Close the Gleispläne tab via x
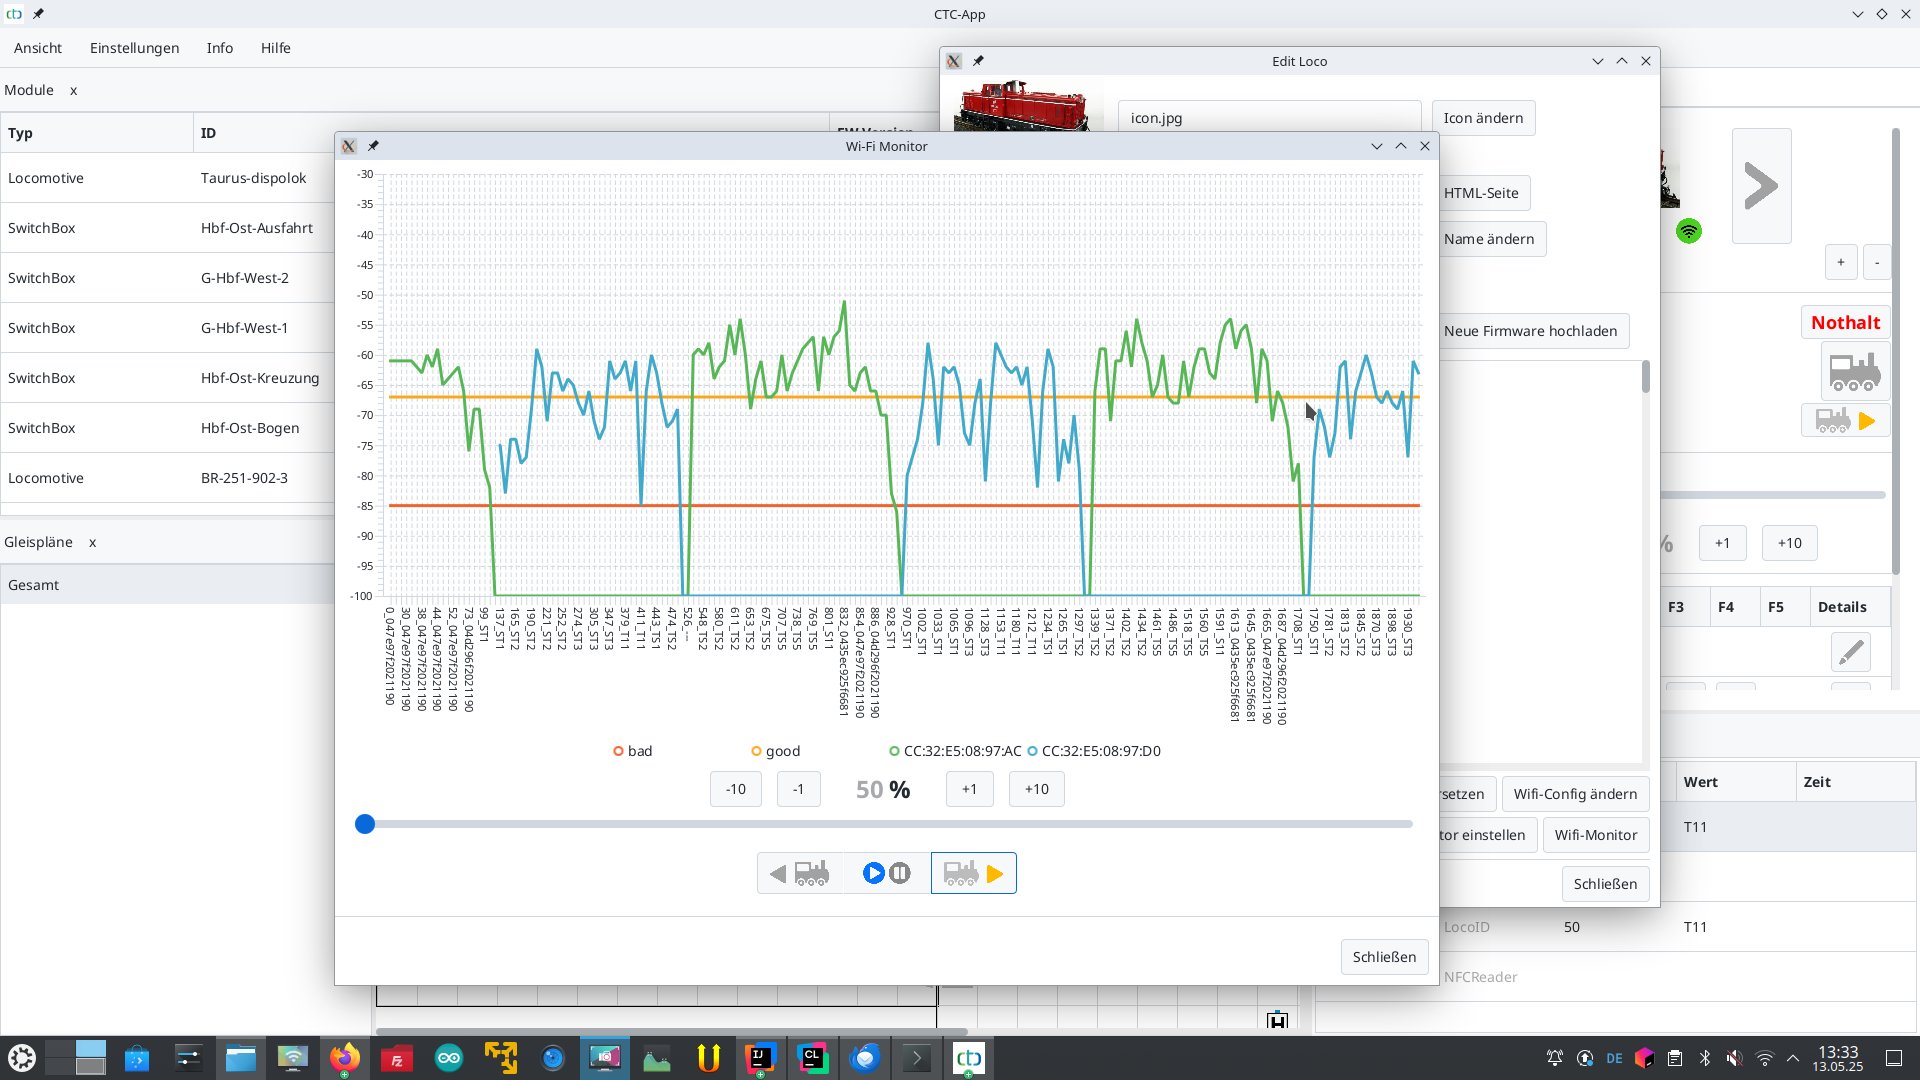 [x=93, y=542]
